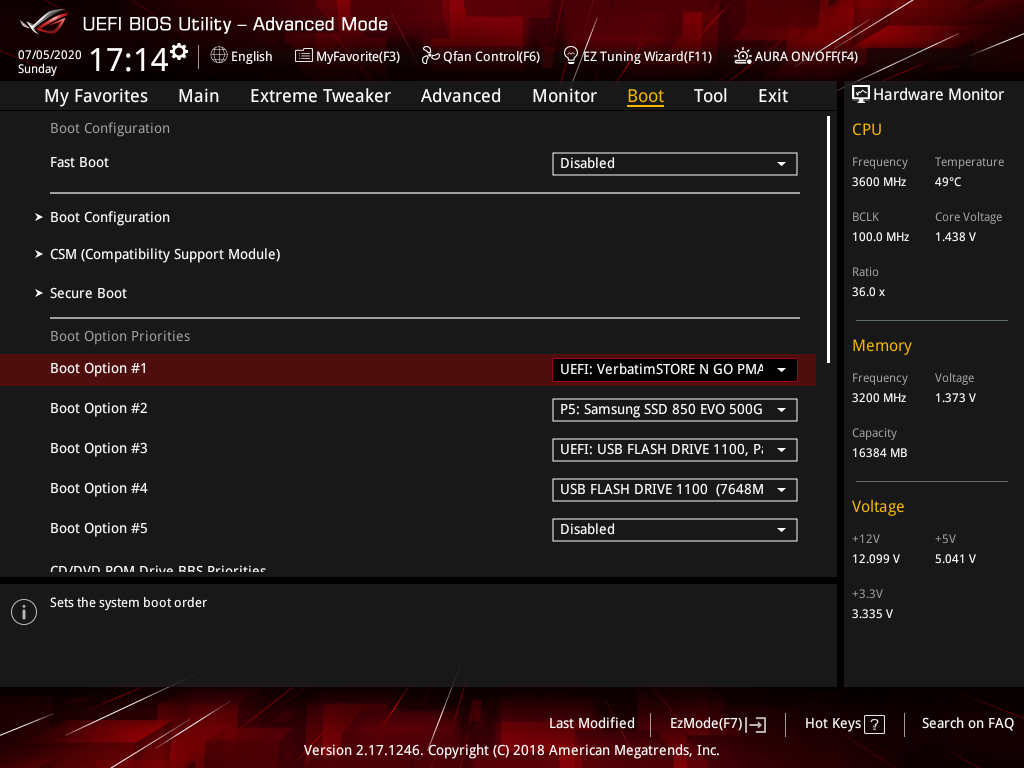Open the Advanced tab

(460, 96)
